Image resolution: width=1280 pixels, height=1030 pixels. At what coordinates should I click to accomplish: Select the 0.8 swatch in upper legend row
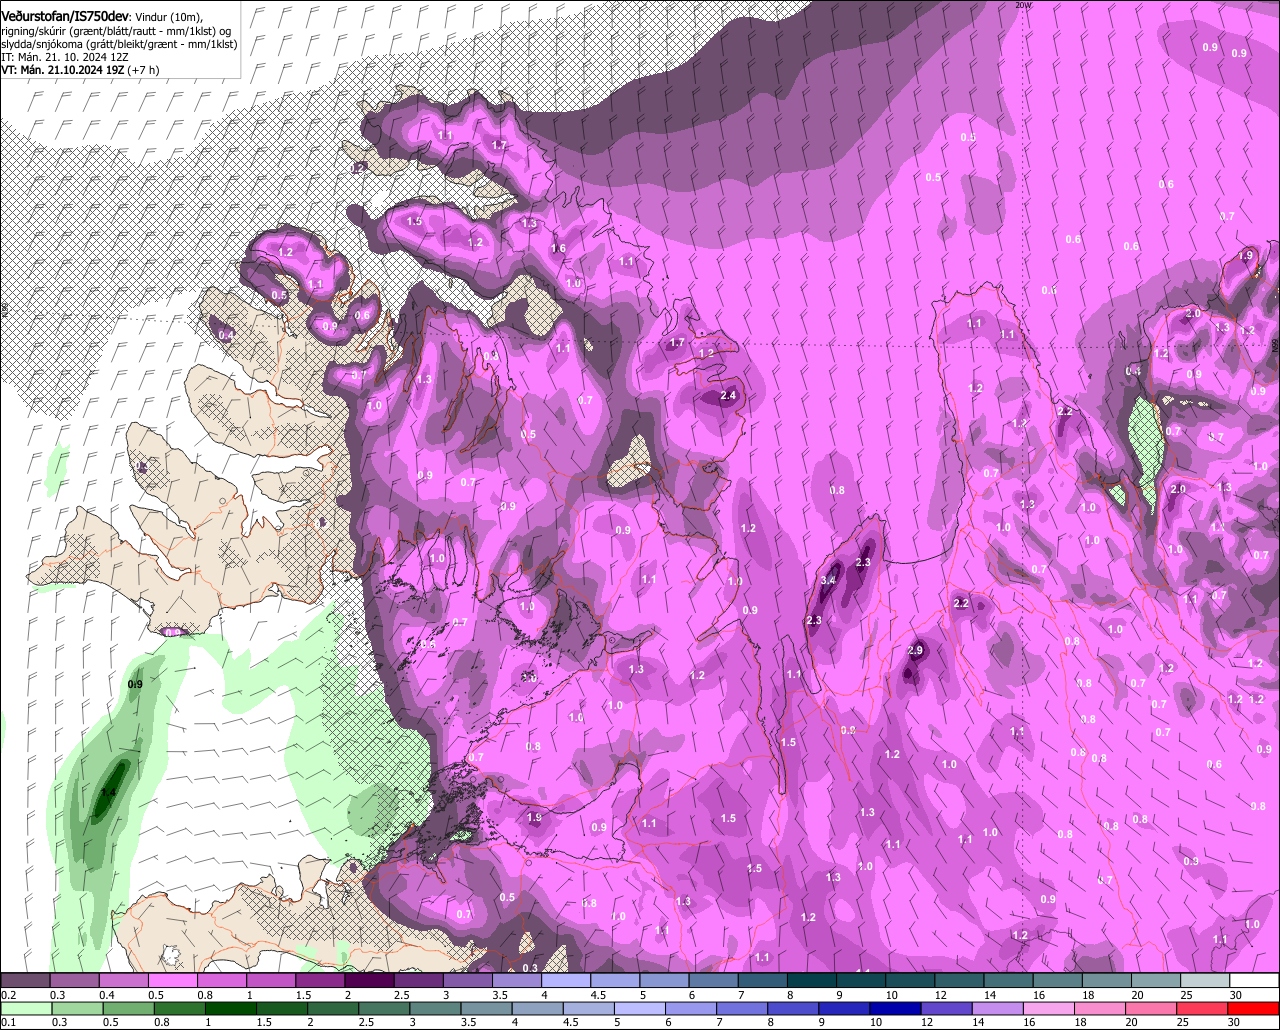pos(222,981)
